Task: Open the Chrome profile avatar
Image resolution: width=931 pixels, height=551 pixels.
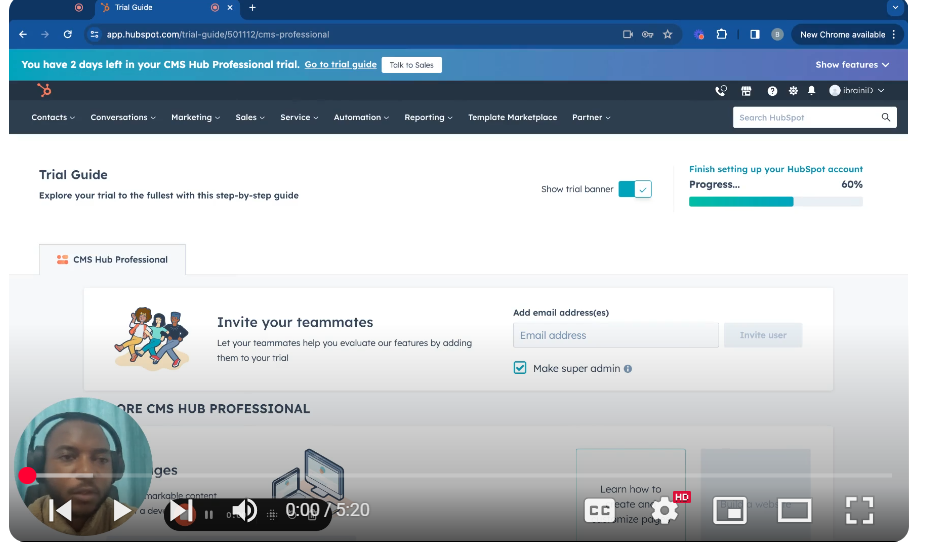Action: [777, 34]
